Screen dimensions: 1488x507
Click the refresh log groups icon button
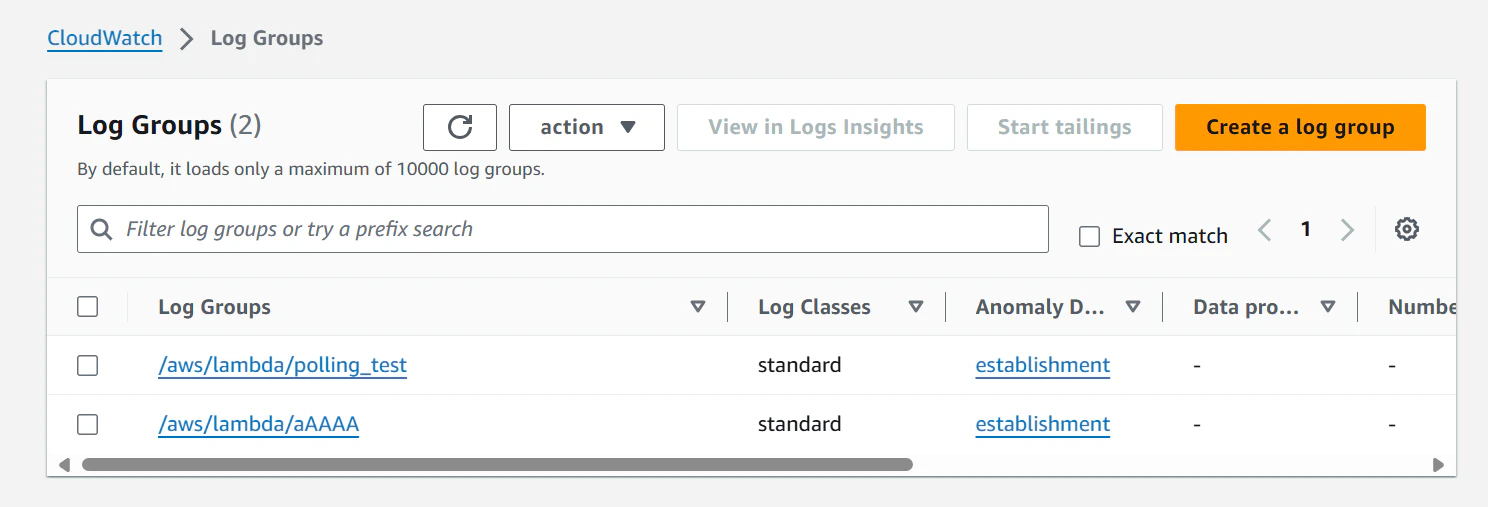(460, 127)
